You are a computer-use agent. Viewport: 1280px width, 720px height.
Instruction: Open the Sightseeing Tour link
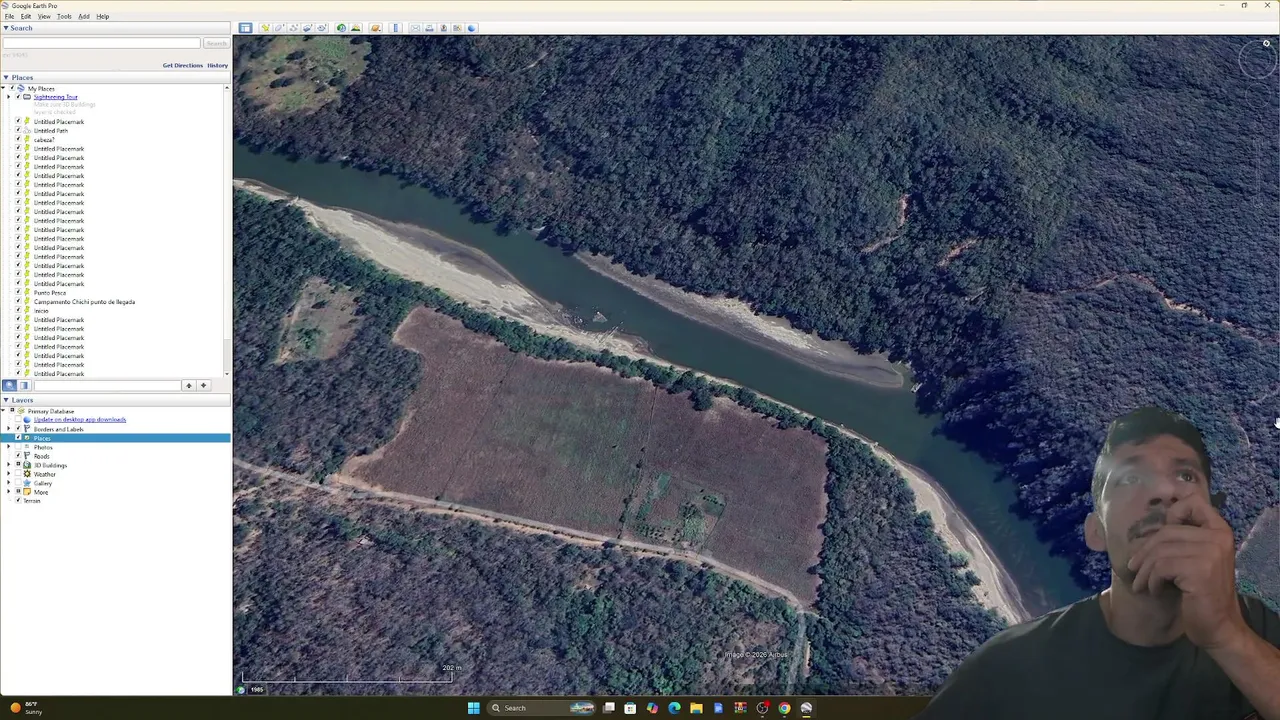56,97
